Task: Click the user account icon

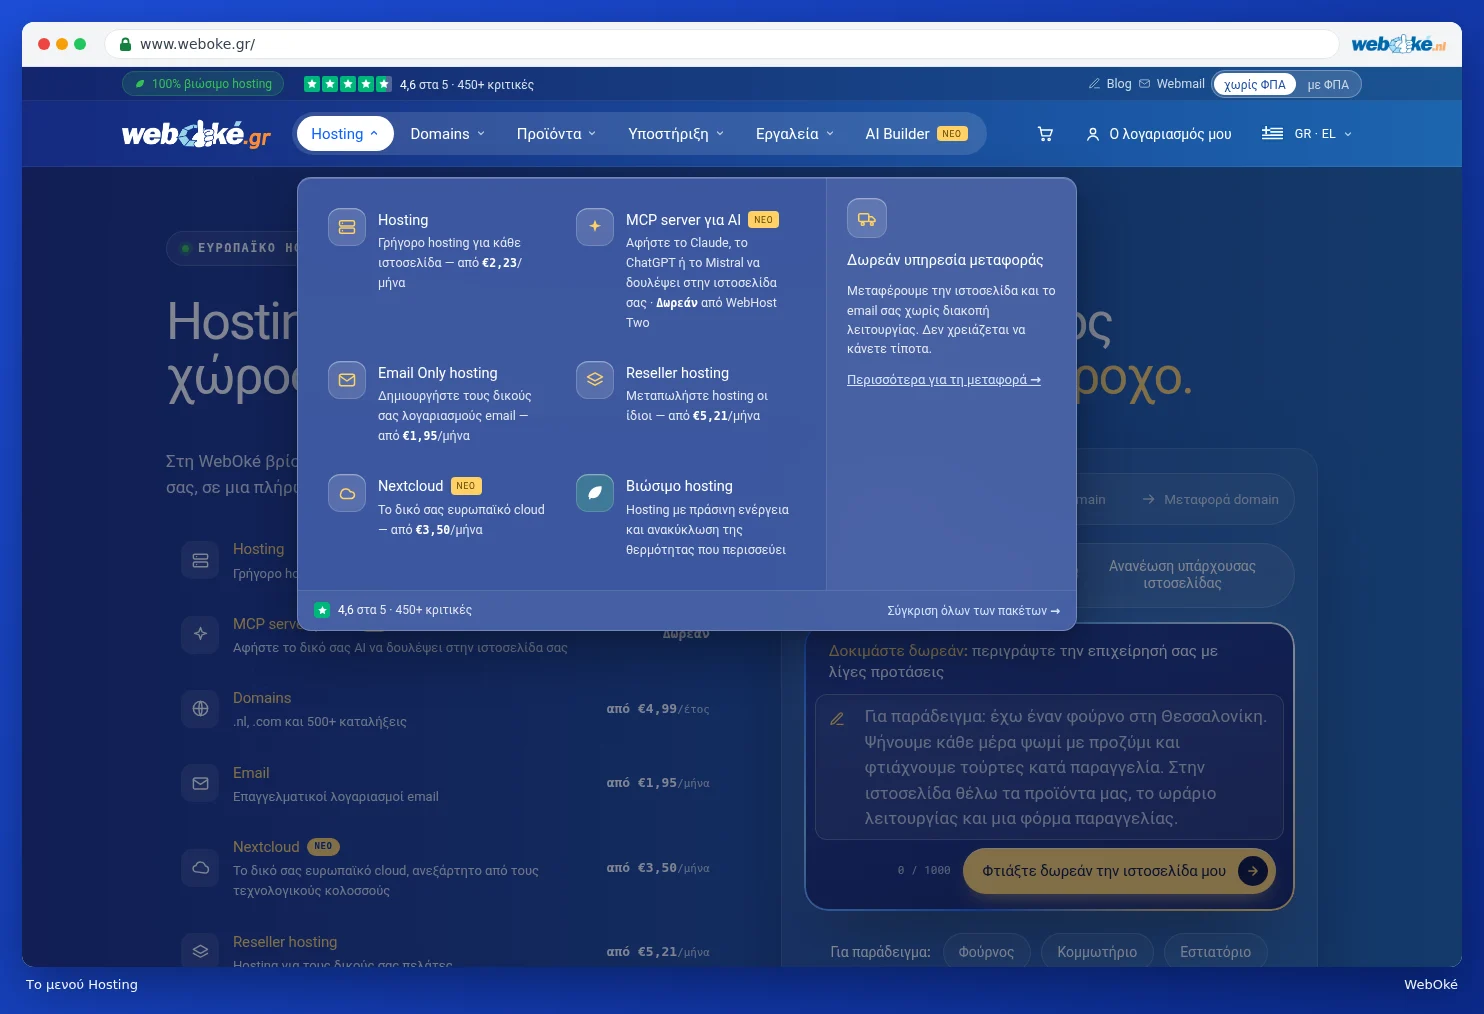Action: pos(1093,134)
